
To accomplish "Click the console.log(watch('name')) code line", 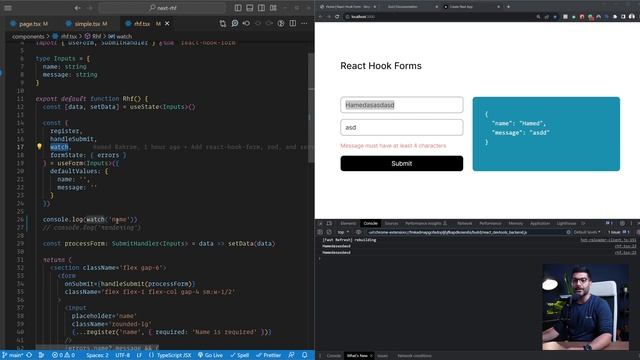I will click(90, 220).
